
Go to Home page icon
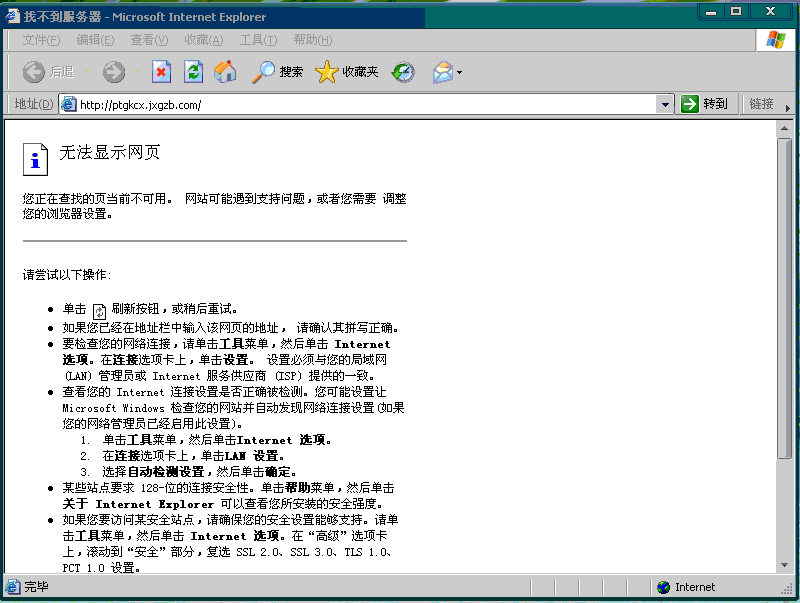(x=225, y=72)
